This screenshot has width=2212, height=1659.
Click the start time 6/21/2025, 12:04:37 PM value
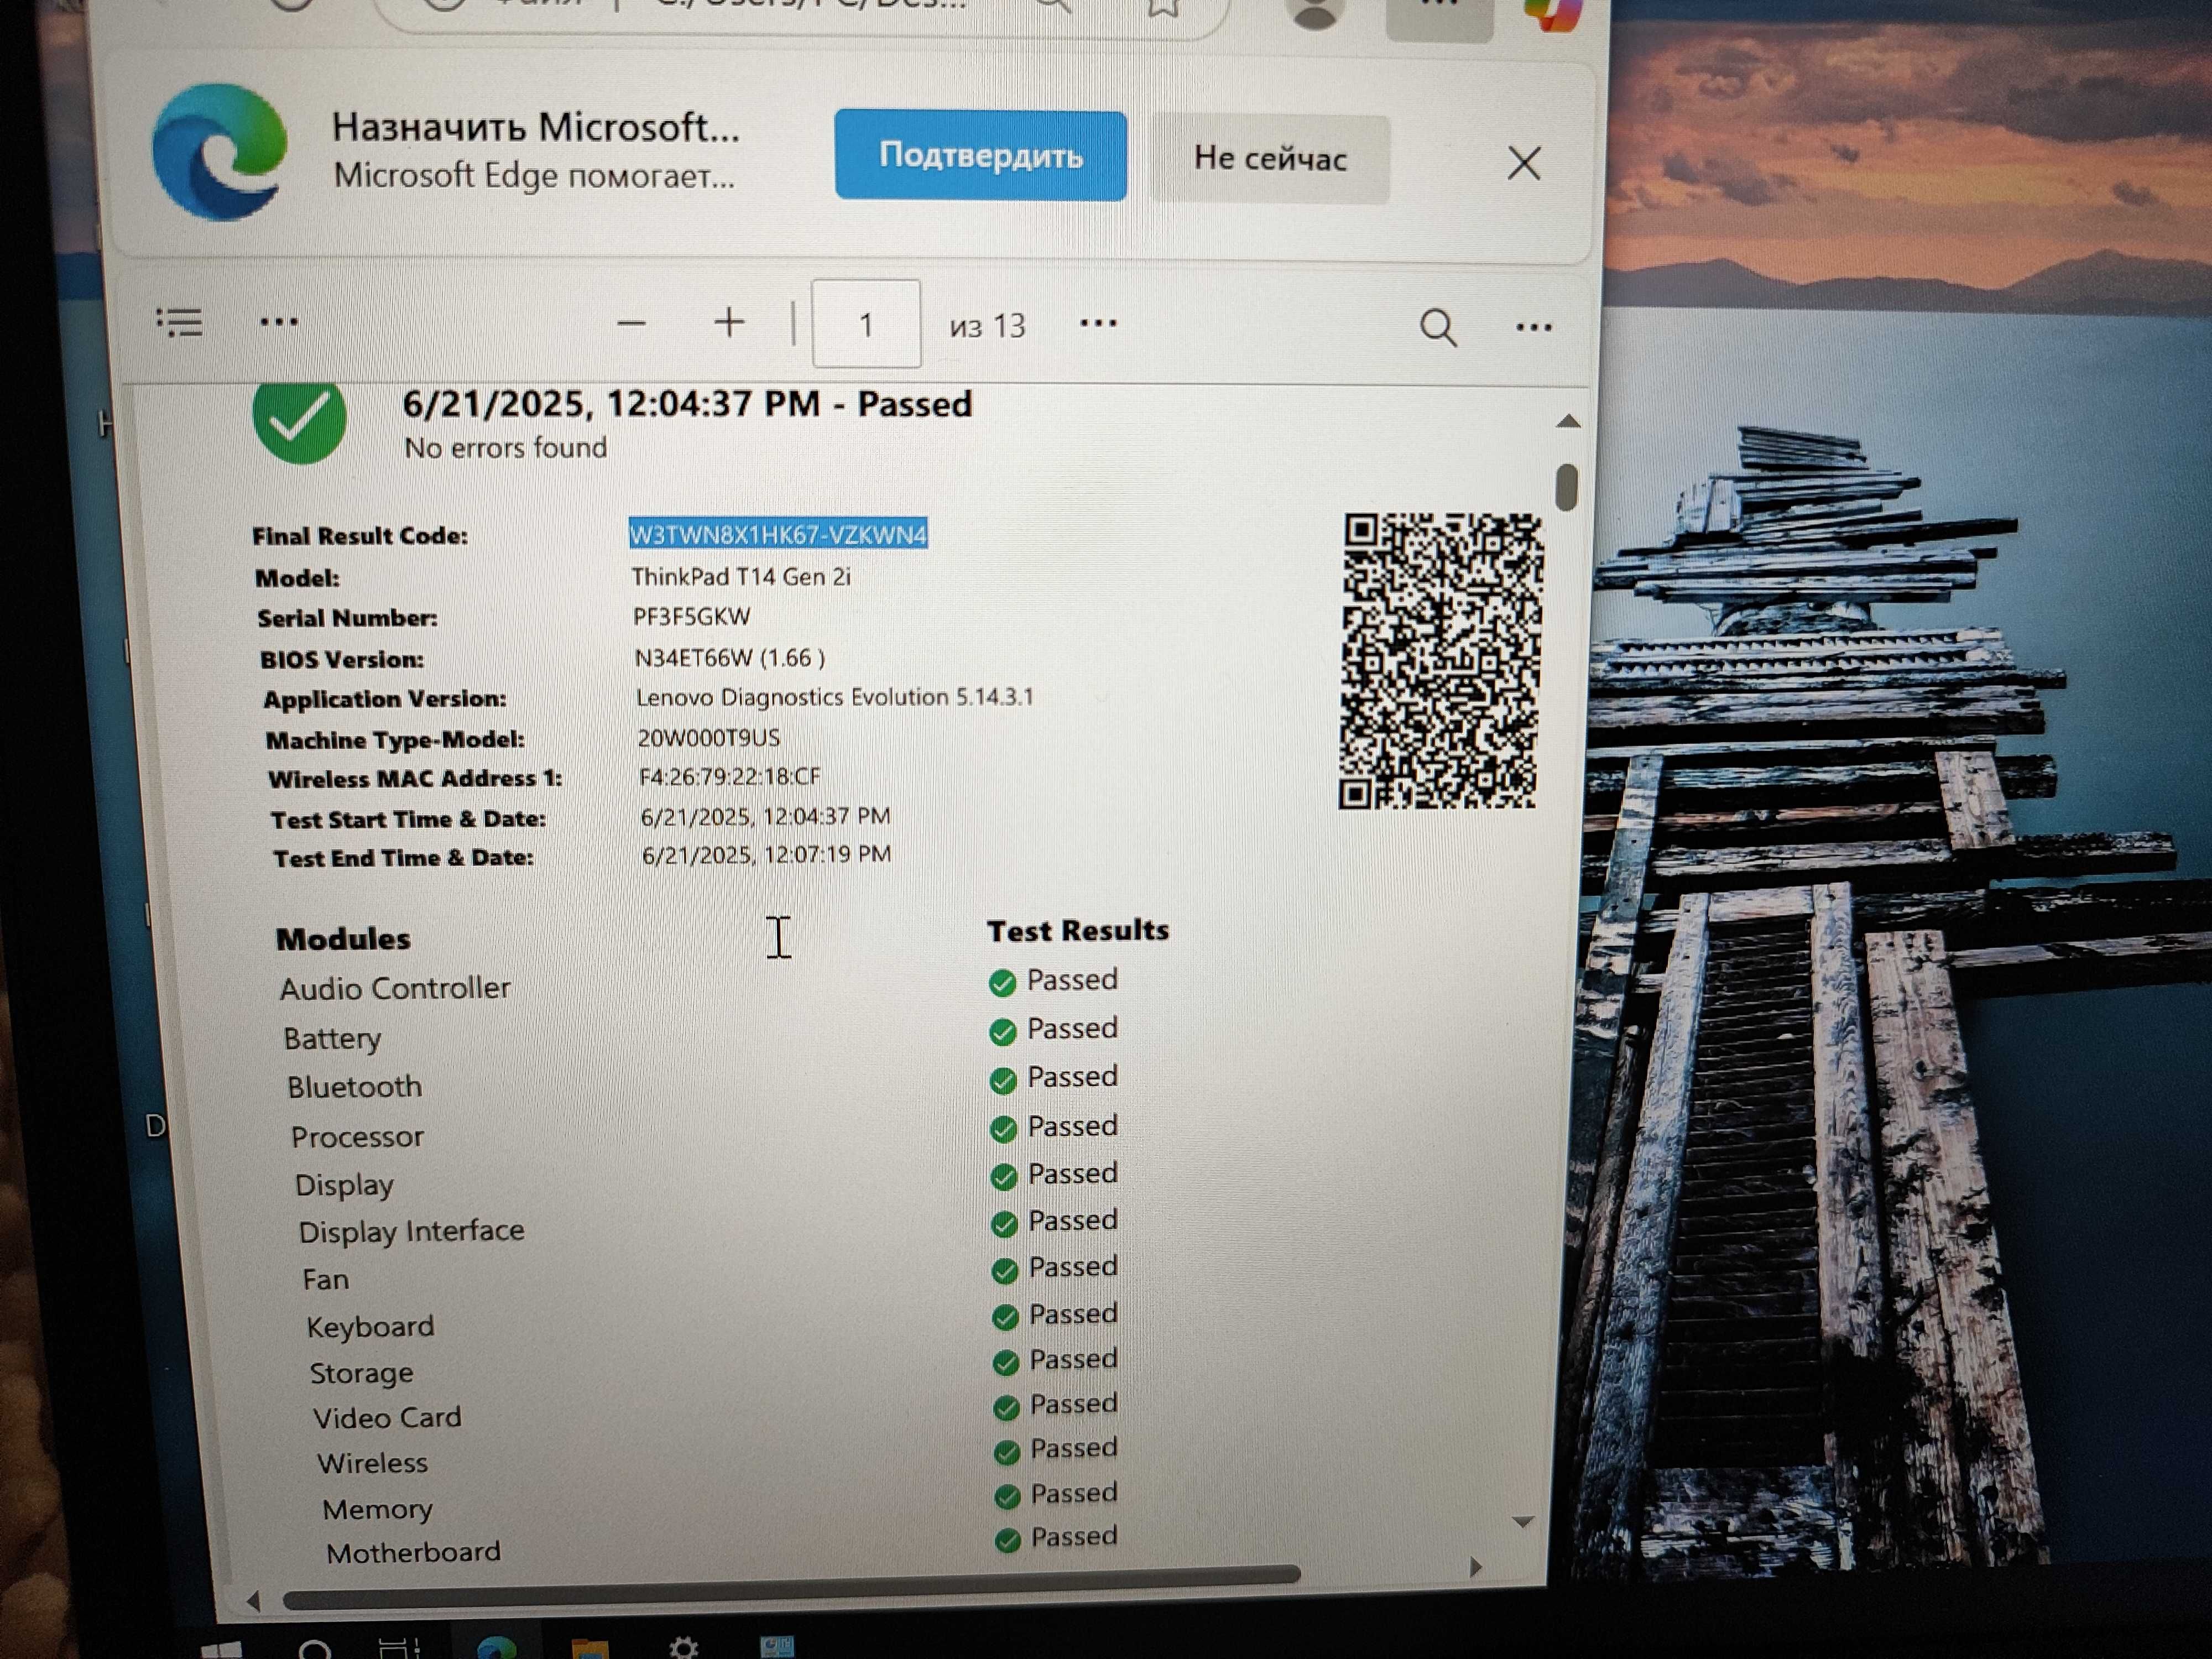[x=766, y=816]
